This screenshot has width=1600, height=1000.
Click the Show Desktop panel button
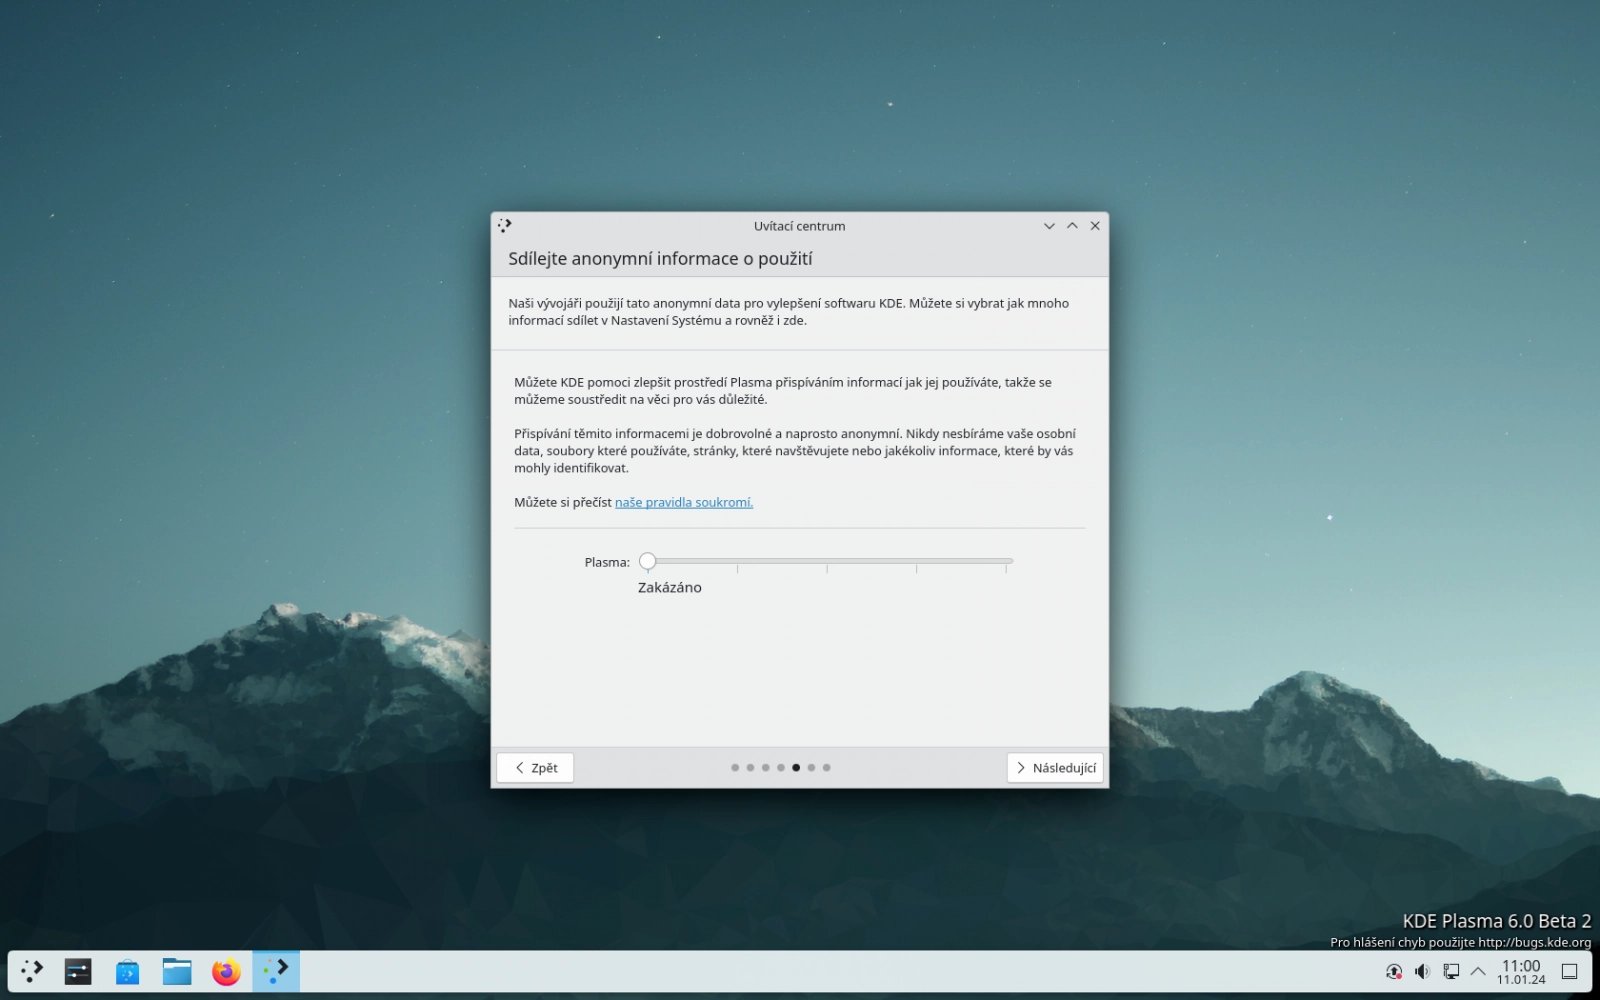pos(1570,971)
